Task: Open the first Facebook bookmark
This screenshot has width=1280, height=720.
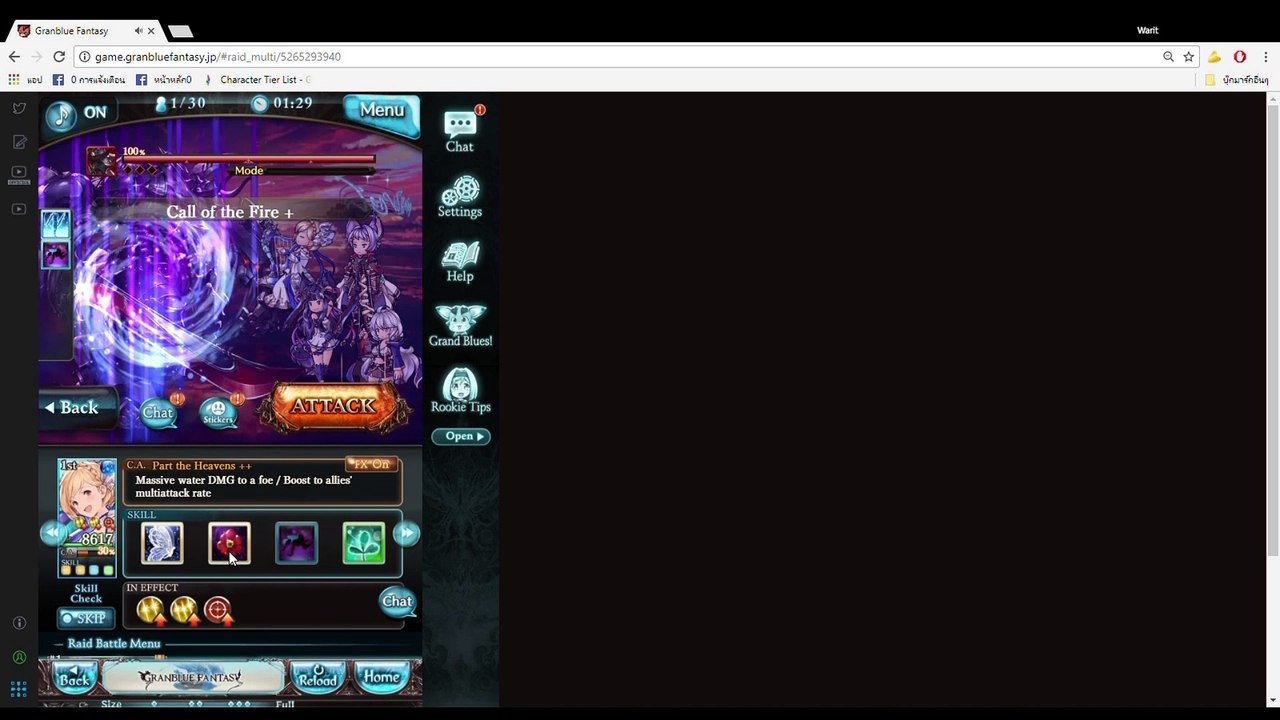Action: click(x=89, y=79)
